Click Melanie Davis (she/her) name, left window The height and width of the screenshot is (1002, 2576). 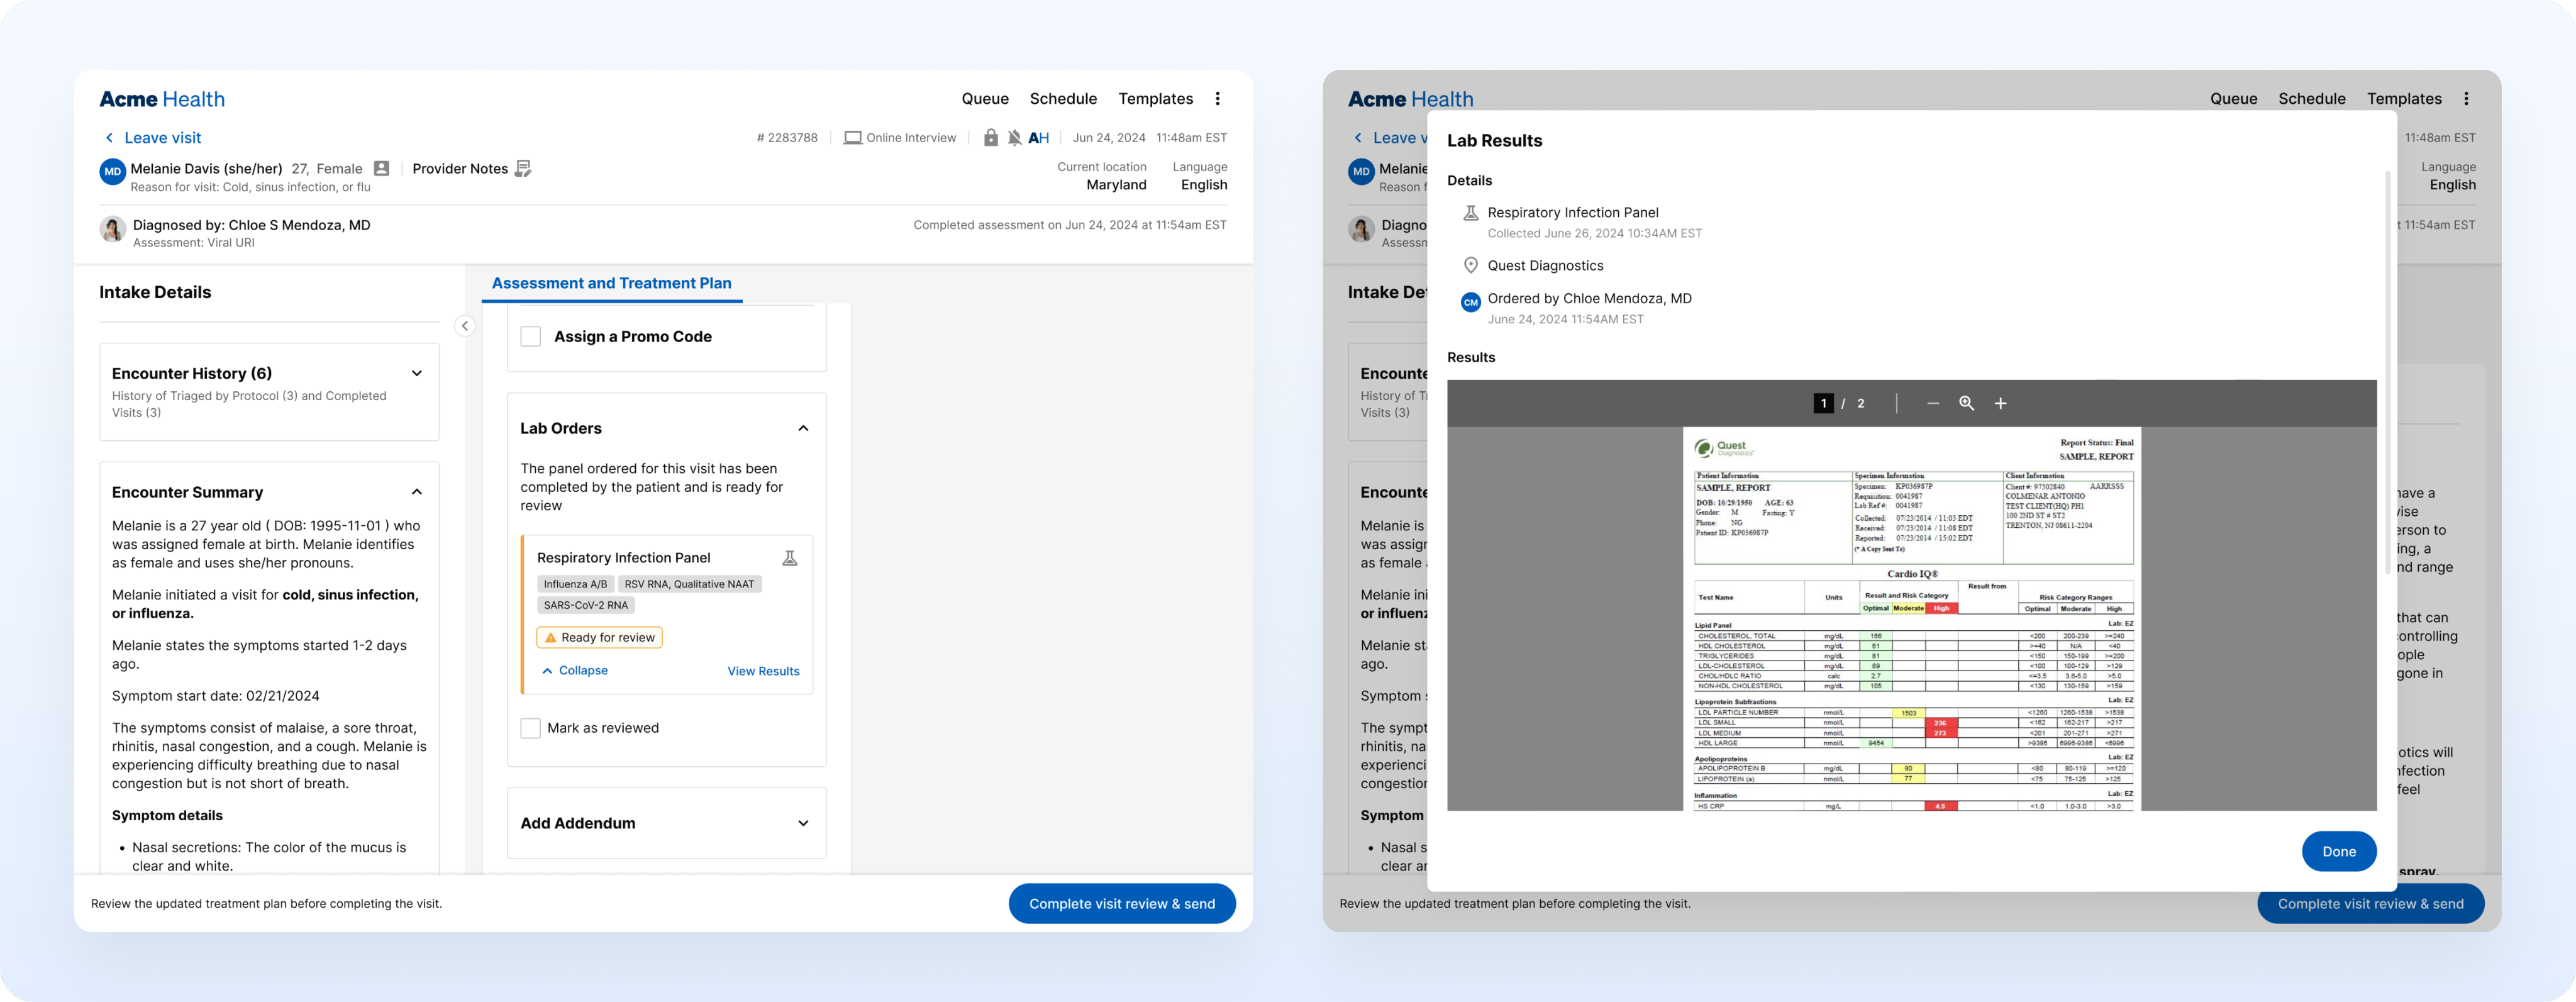tap(206, 168)
